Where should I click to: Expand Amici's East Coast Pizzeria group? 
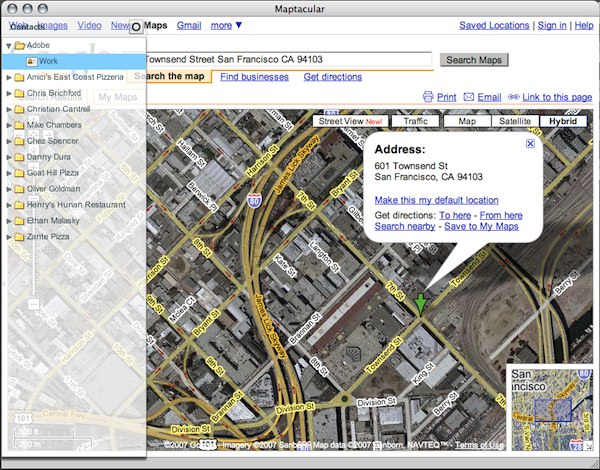click(x=9, y=77)
